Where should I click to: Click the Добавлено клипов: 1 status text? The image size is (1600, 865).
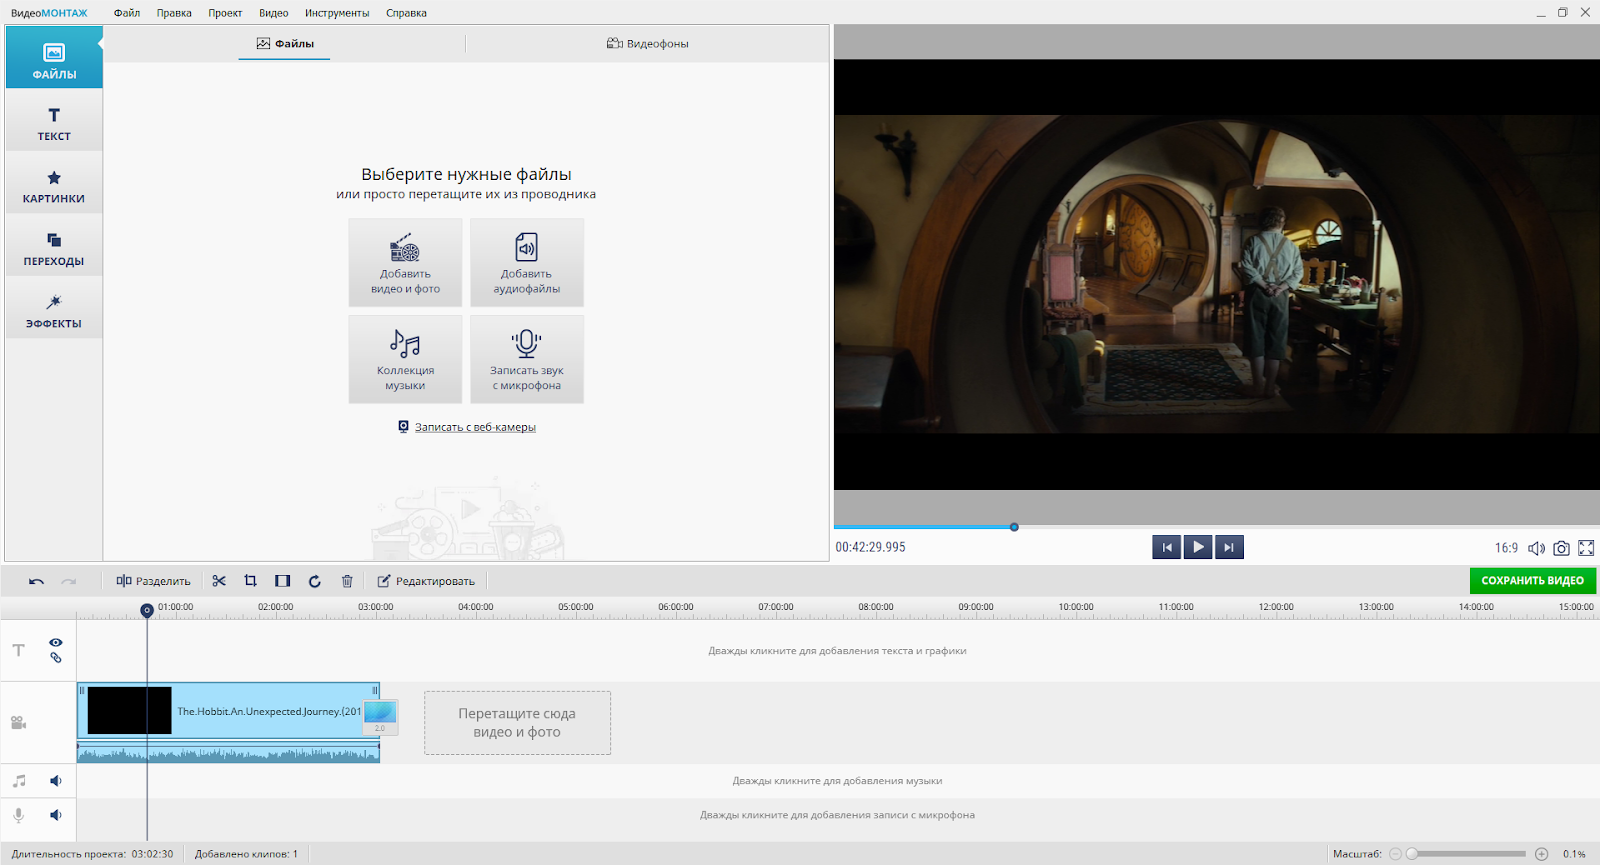246,854
